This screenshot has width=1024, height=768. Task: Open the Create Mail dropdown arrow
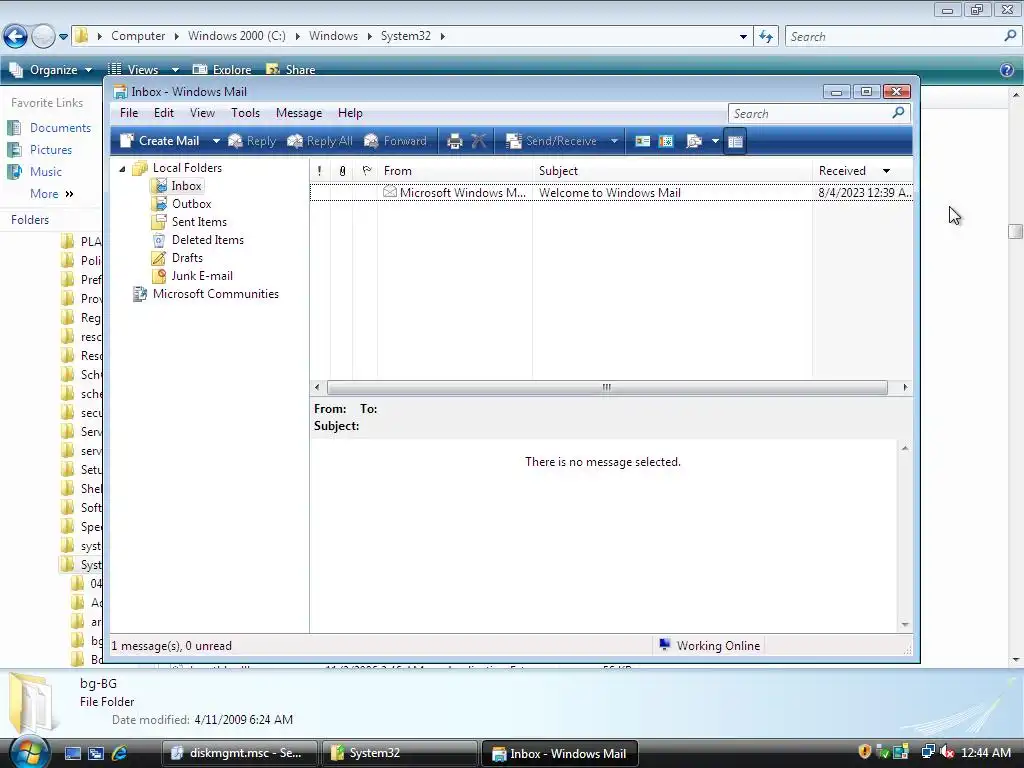point(216,141)
